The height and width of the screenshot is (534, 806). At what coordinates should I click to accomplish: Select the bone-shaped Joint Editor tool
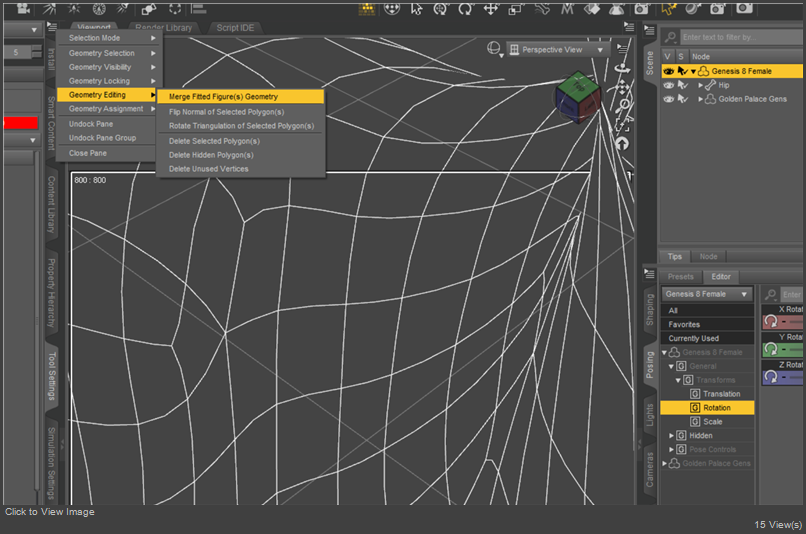pyautogui.click(x=541, y=8)
